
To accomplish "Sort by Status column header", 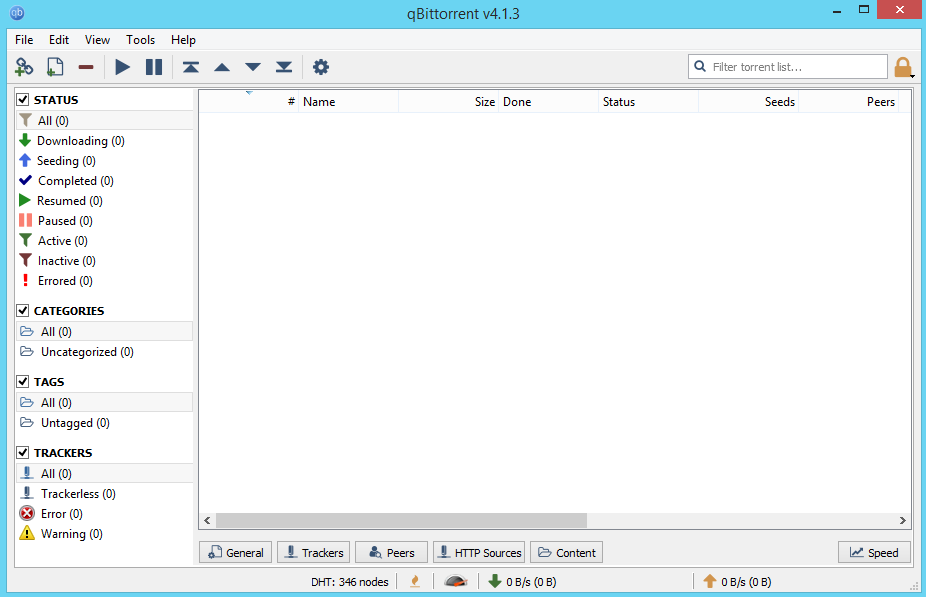I will coord(648,102).
